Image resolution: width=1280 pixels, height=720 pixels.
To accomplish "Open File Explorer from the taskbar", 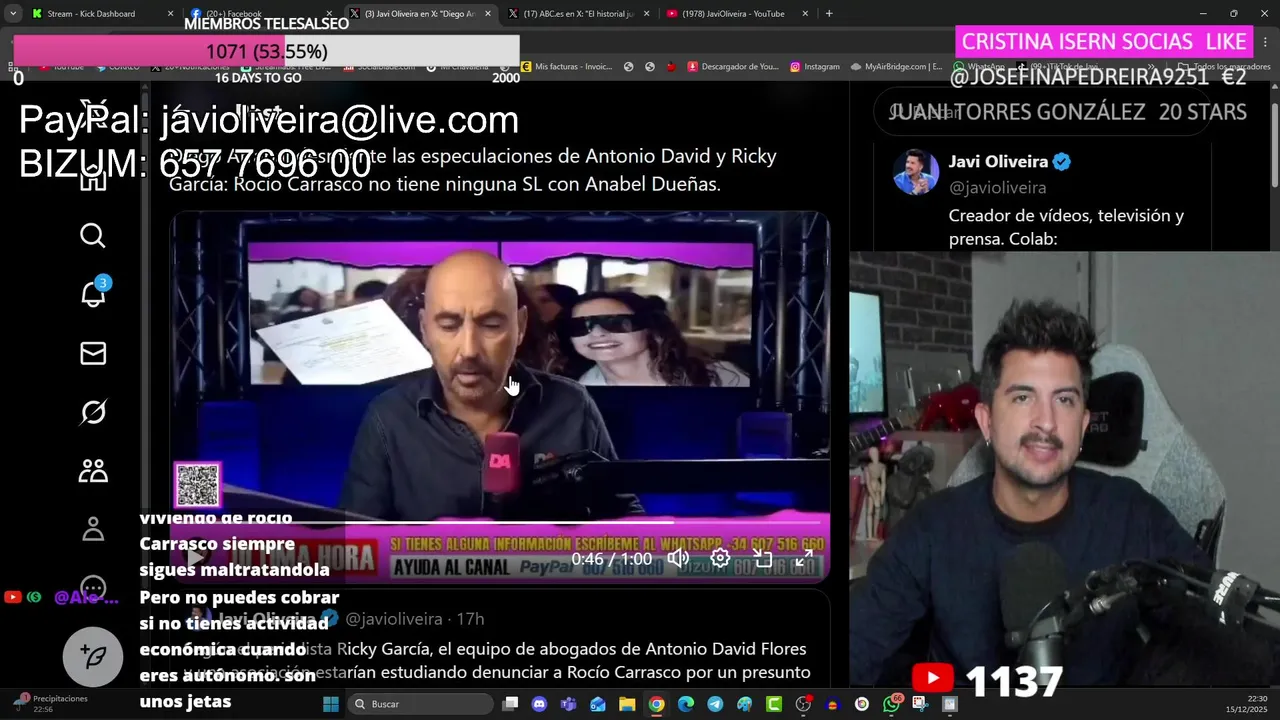I will (627, 704).
